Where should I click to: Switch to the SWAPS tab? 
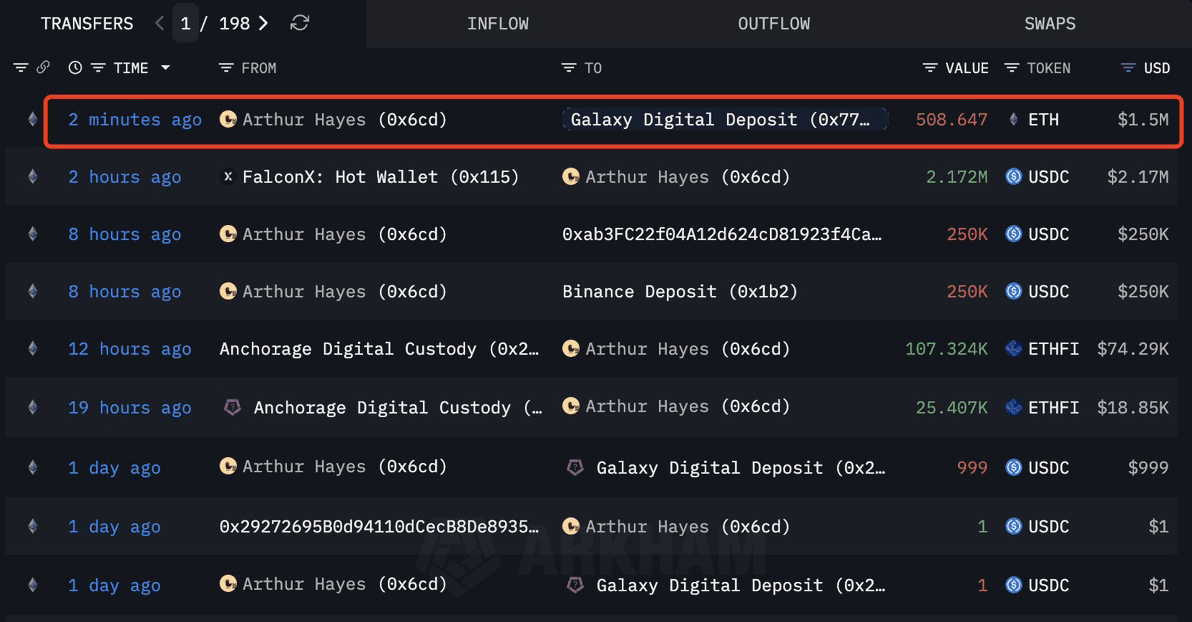1050,24
